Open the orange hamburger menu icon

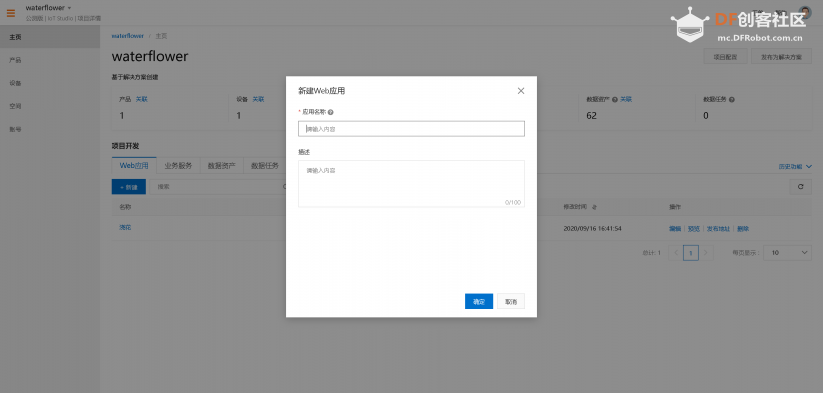(10, 13)
